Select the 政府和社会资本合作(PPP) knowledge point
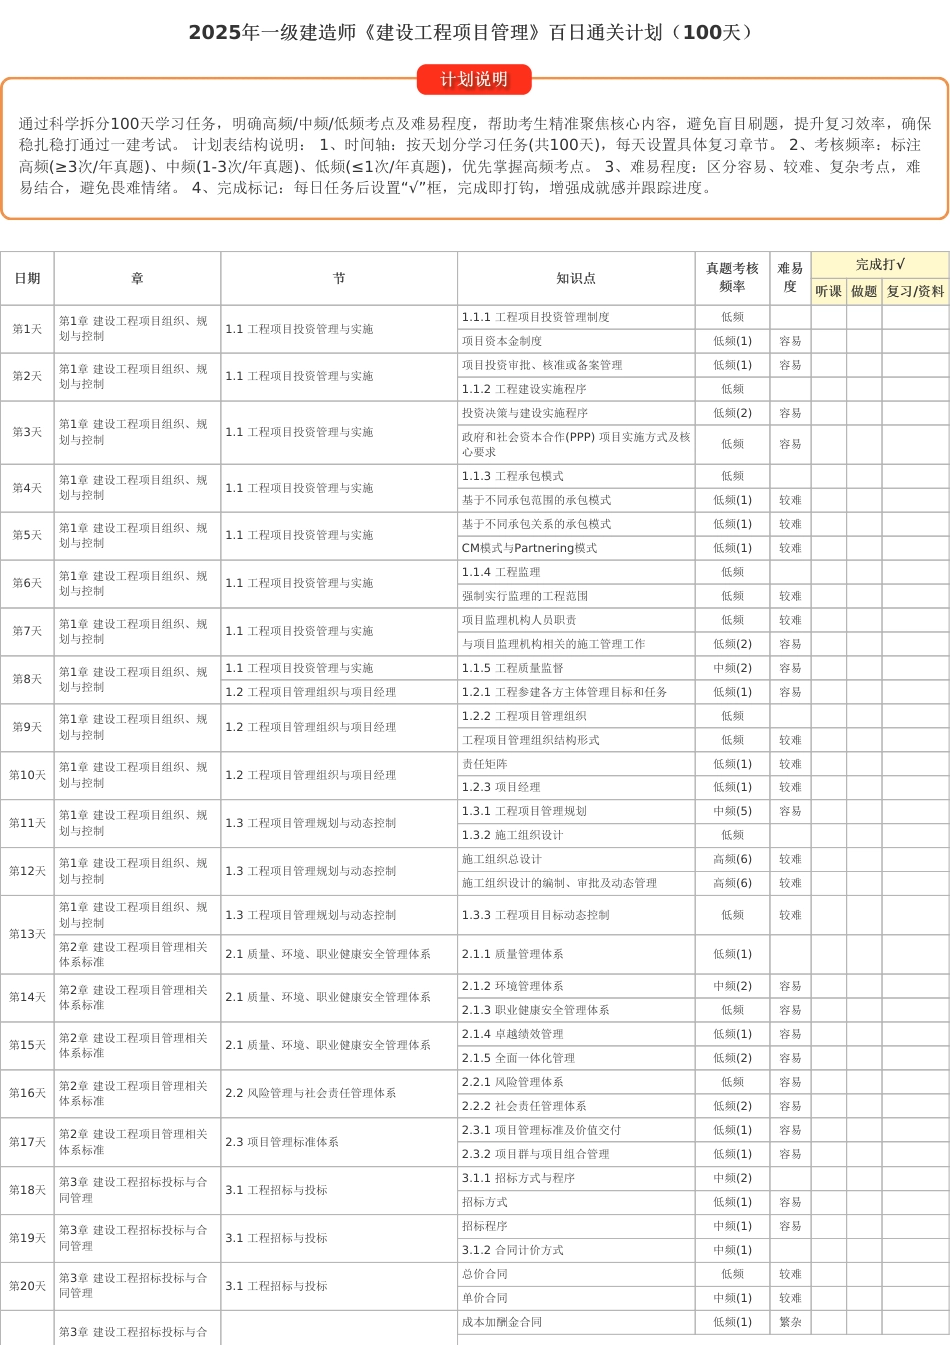Screen dimensions: 950x1345 tap(576, 444)
